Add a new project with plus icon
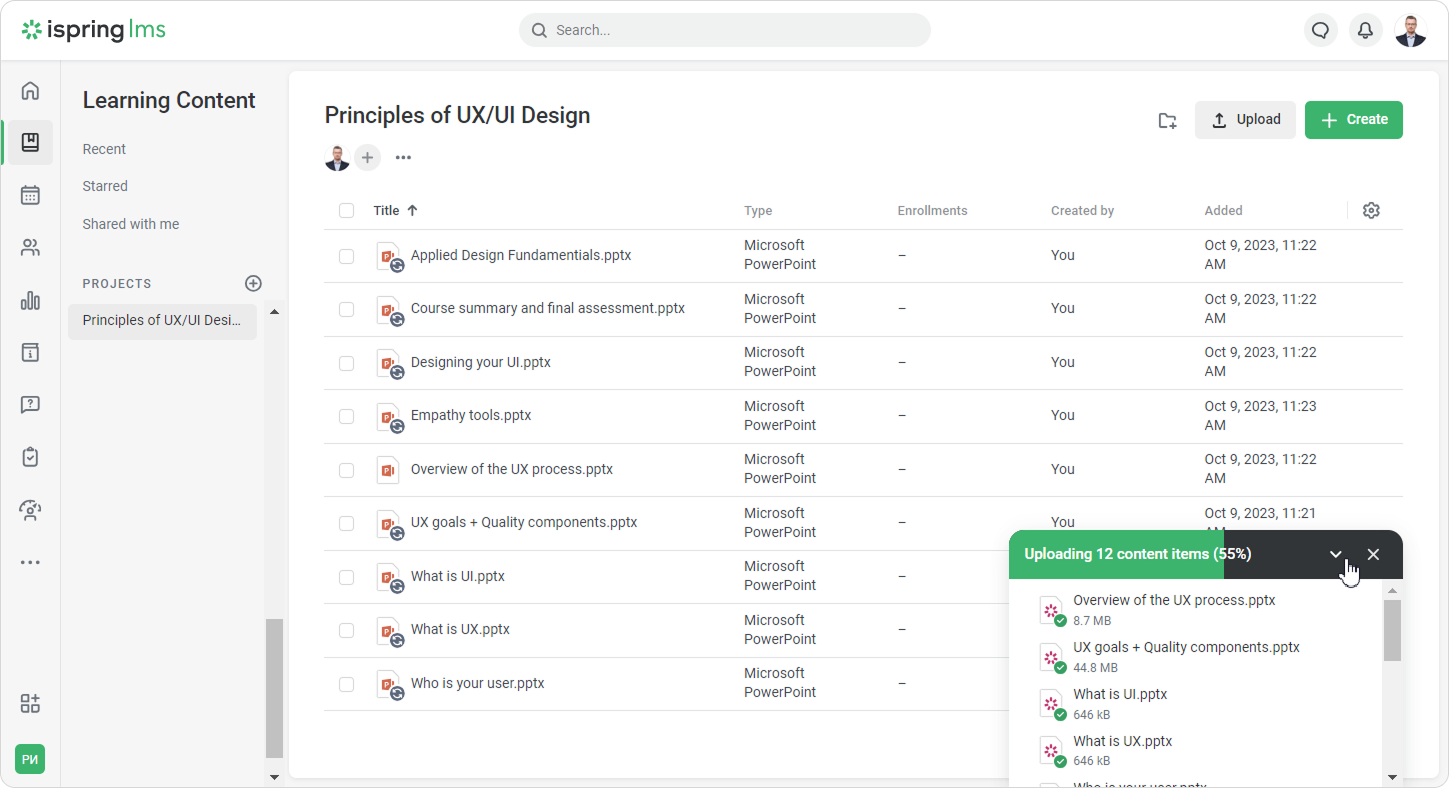 point(253,283)
